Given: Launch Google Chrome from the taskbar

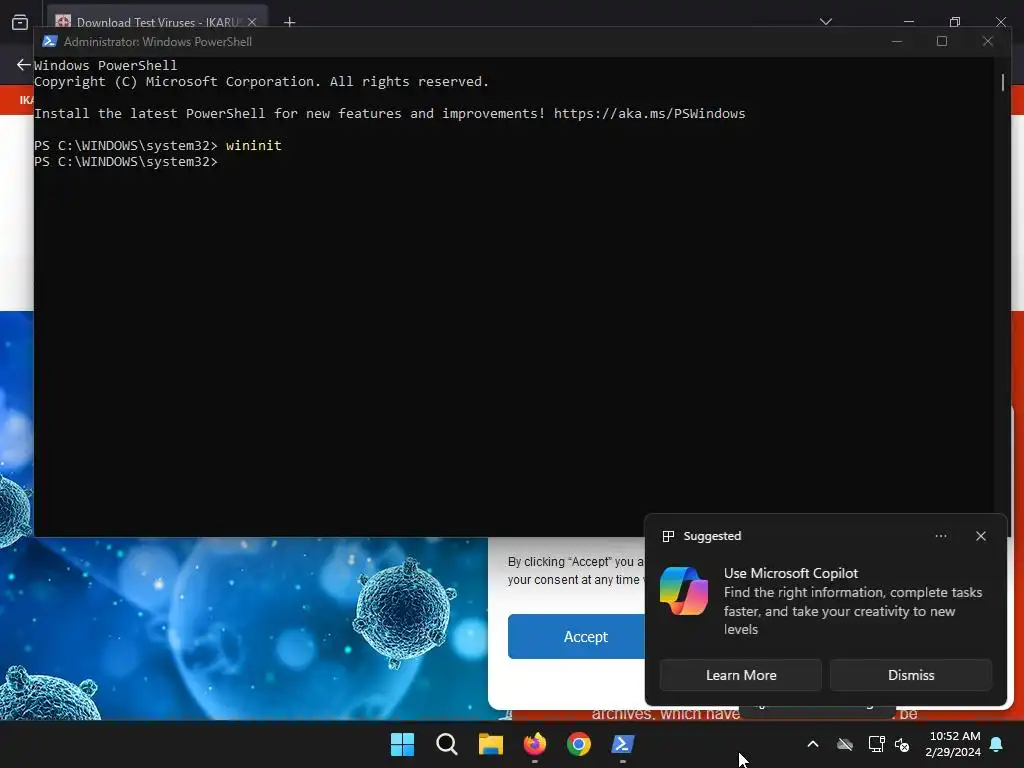Looking at the screenshot, I should point(579,744).
